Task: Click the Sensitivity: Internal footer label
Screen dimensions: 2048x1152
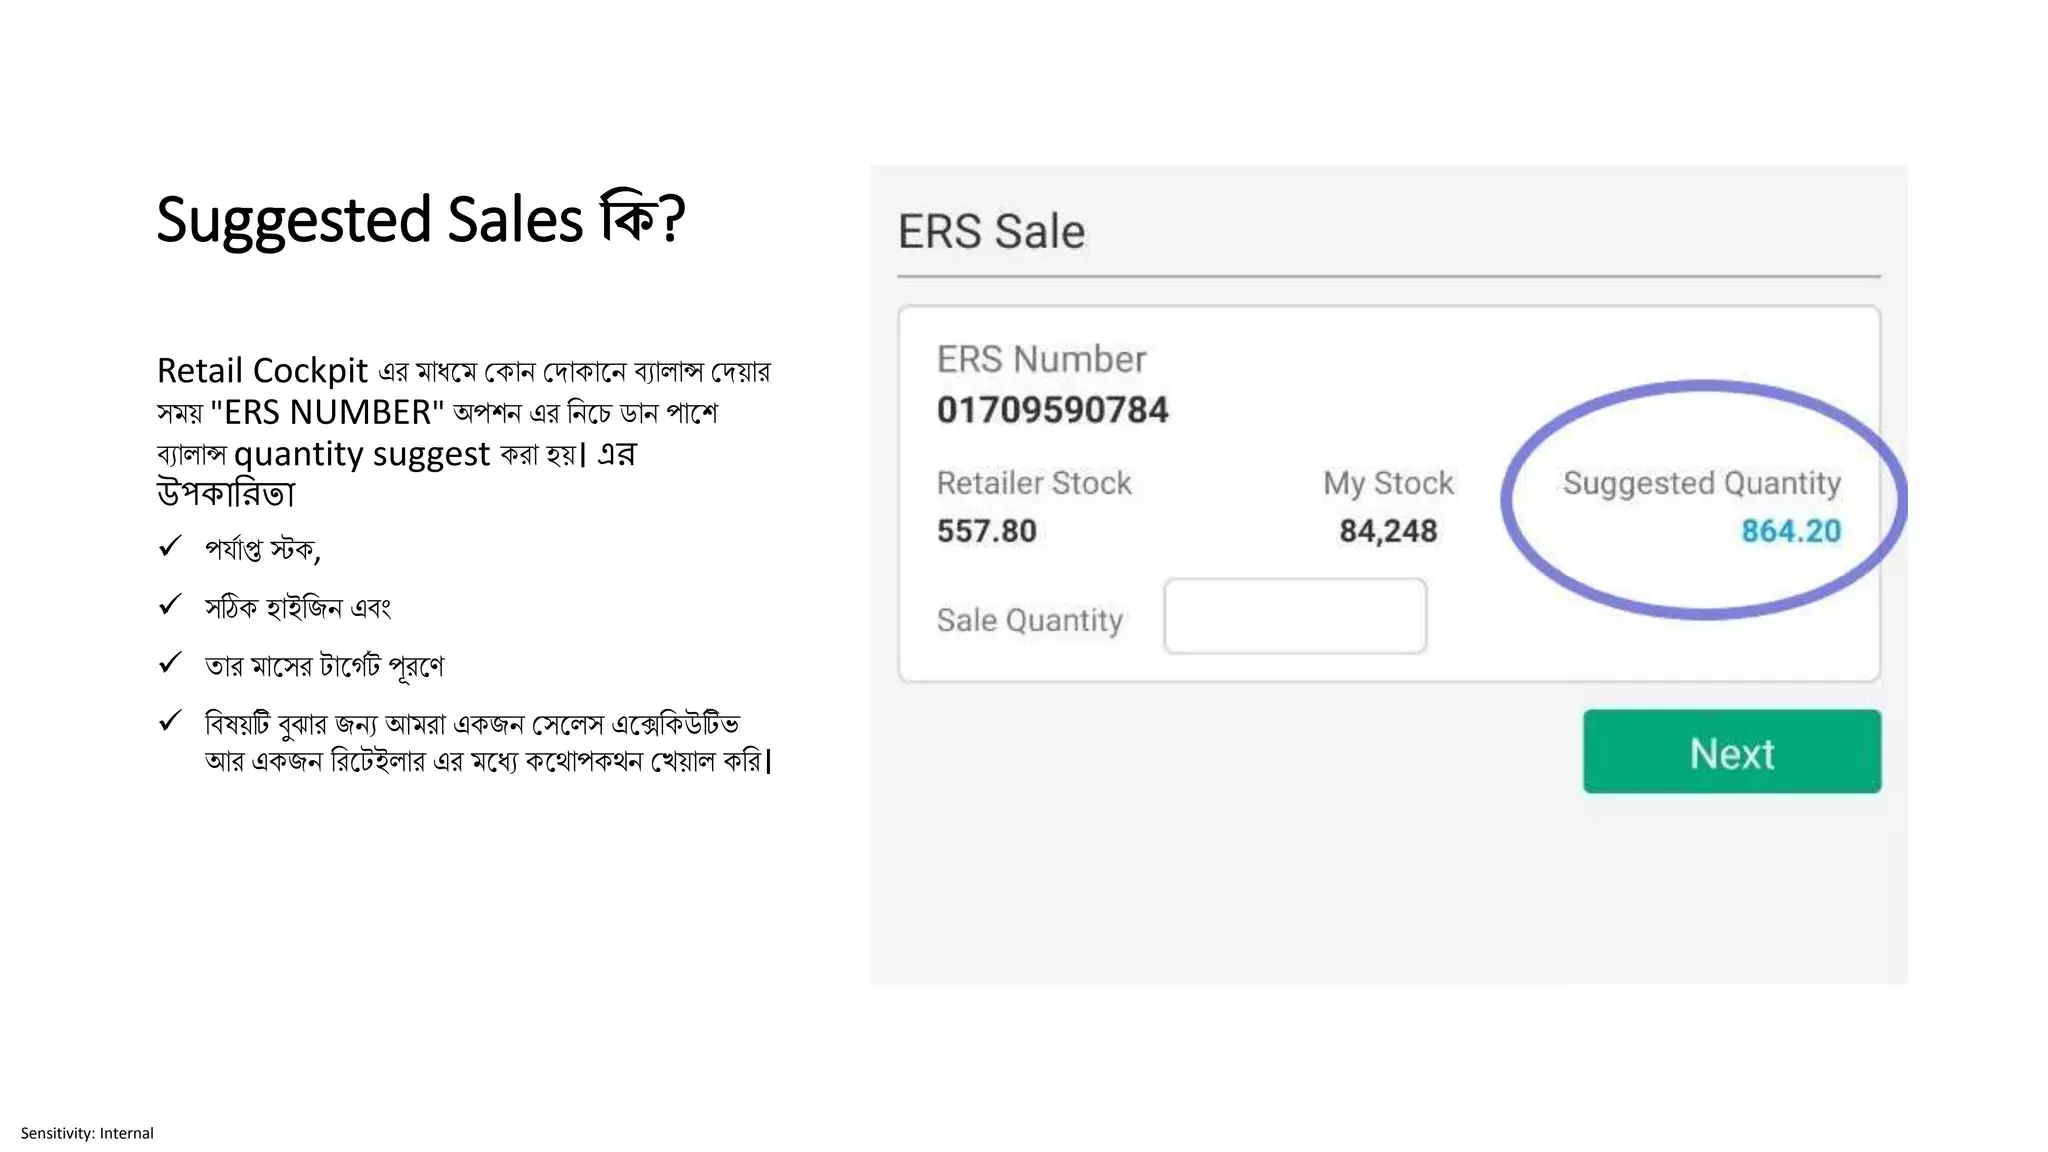Action: coord(87,1133)
